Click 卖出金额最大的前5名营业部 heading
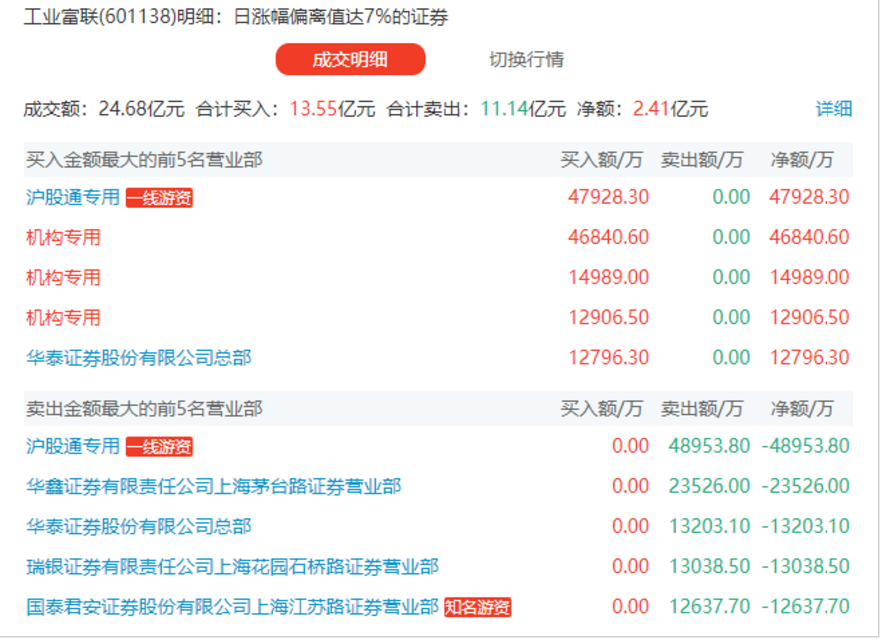Viewport: 882px width, 641px height. (144, 409)
